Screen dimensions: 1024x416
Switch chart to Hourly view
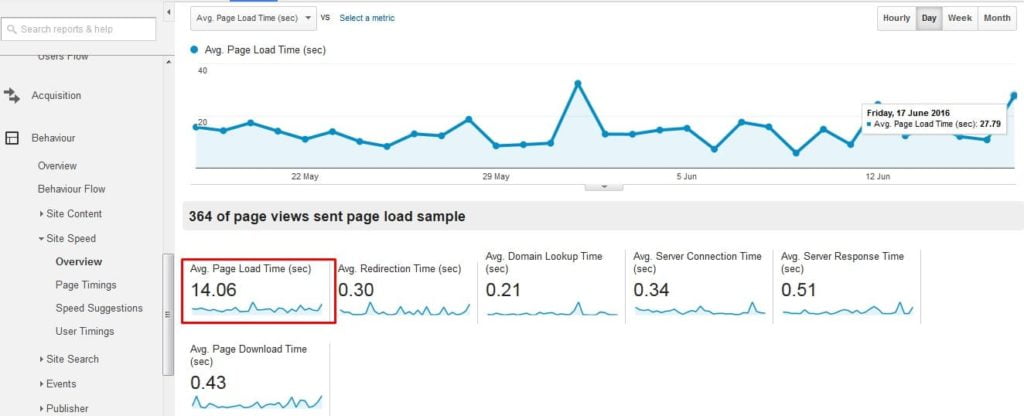click(896, 18)
